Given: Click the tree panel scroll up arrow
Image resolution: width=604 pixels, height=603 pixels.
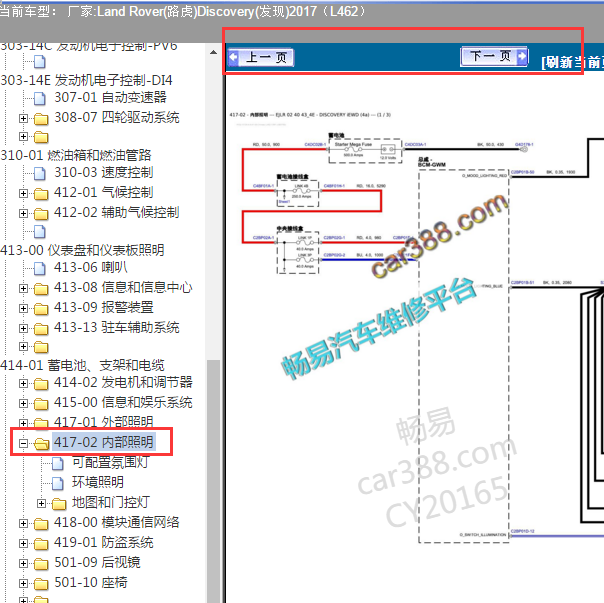Looking at the screenshot, I should point(213,52).
